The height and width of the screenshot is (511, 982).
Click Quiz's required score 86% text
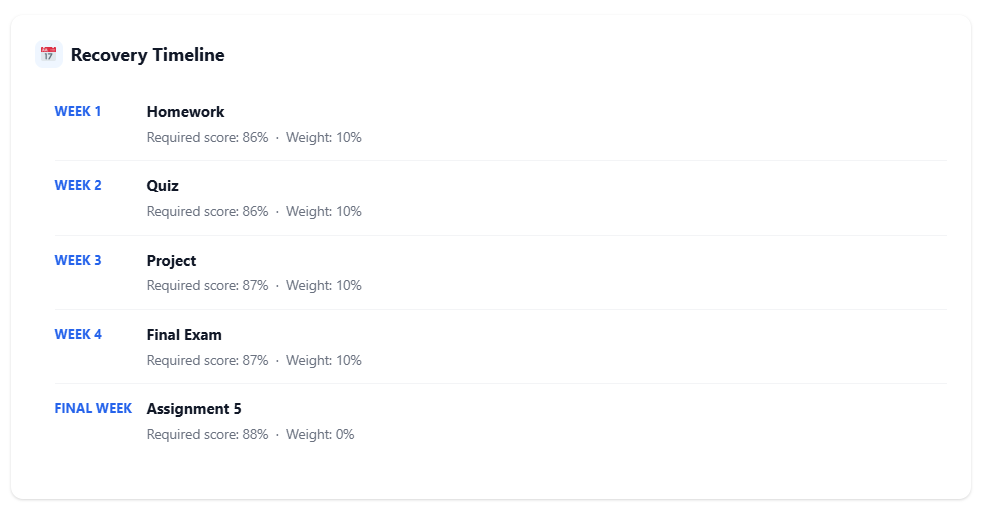click(207, 212)
